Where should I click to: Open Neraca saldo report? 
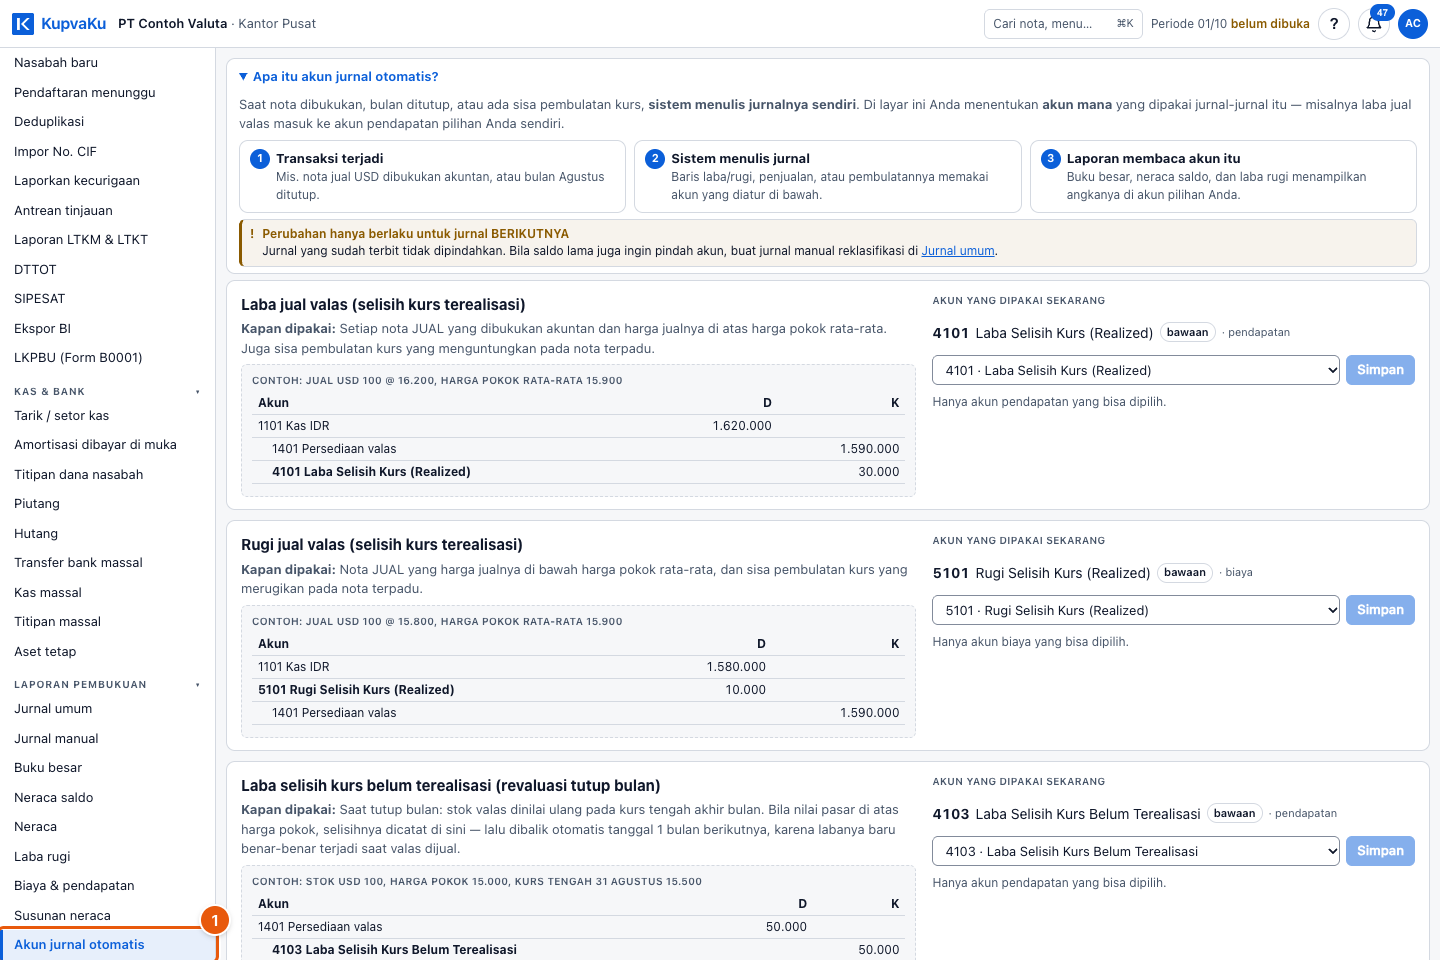(107, 798)
